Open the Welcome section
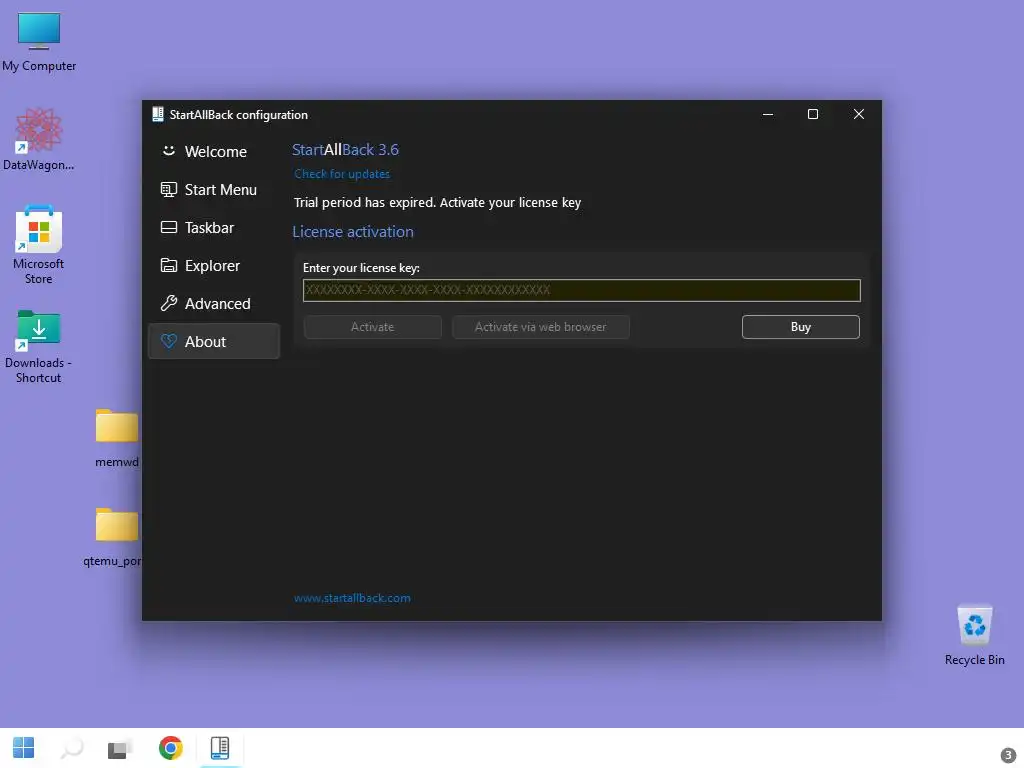This screenshot has height=768, width=1024. tap(214, 152)
